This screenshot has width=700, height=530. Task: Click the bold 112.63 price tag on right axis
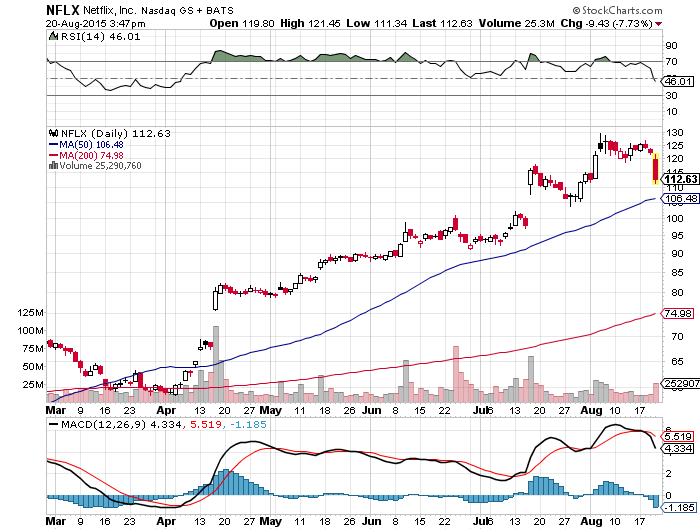coord(680,179)
